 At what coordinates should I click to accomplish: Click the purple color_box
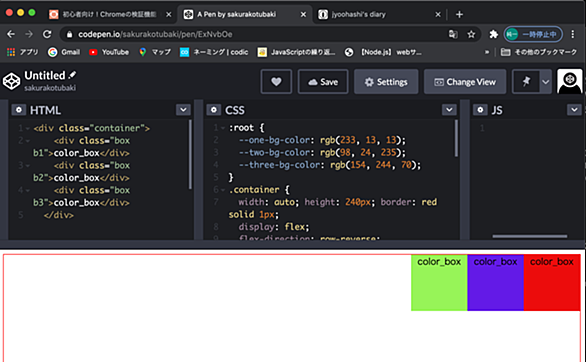tap(496, 282)
